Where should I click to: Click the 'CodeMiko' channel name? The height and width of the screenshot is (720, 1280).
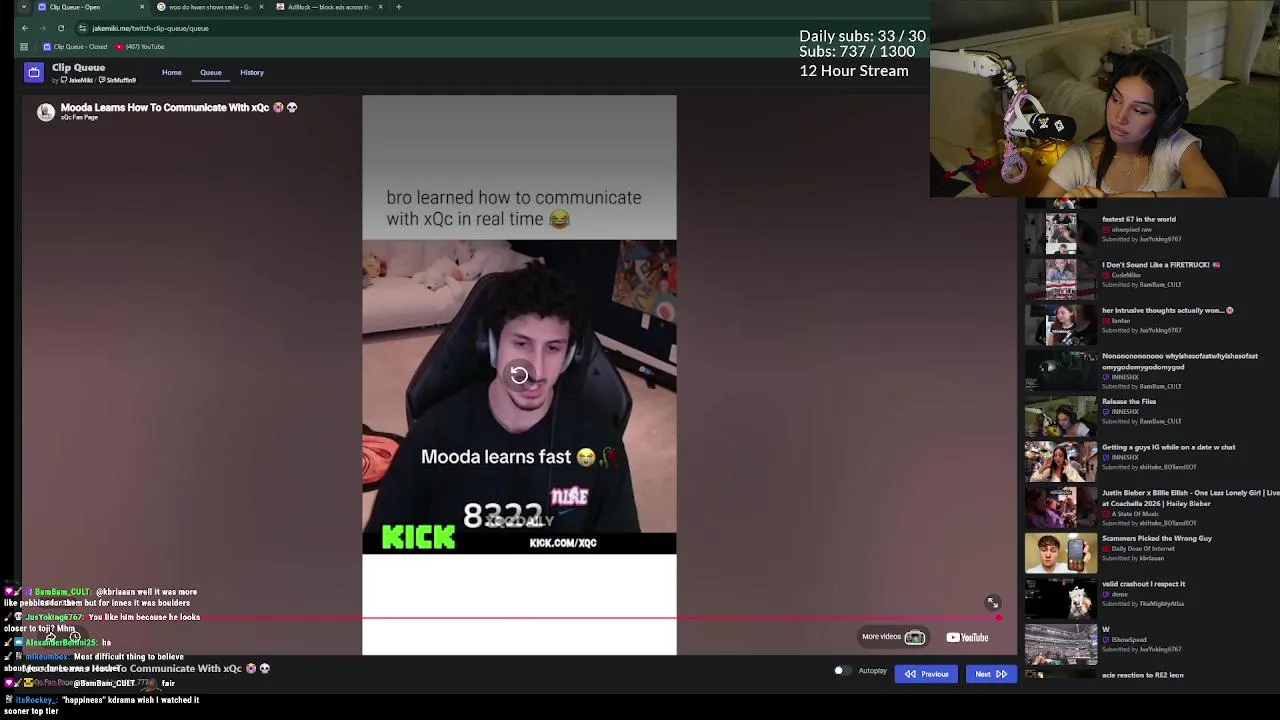coord(1126,275)
